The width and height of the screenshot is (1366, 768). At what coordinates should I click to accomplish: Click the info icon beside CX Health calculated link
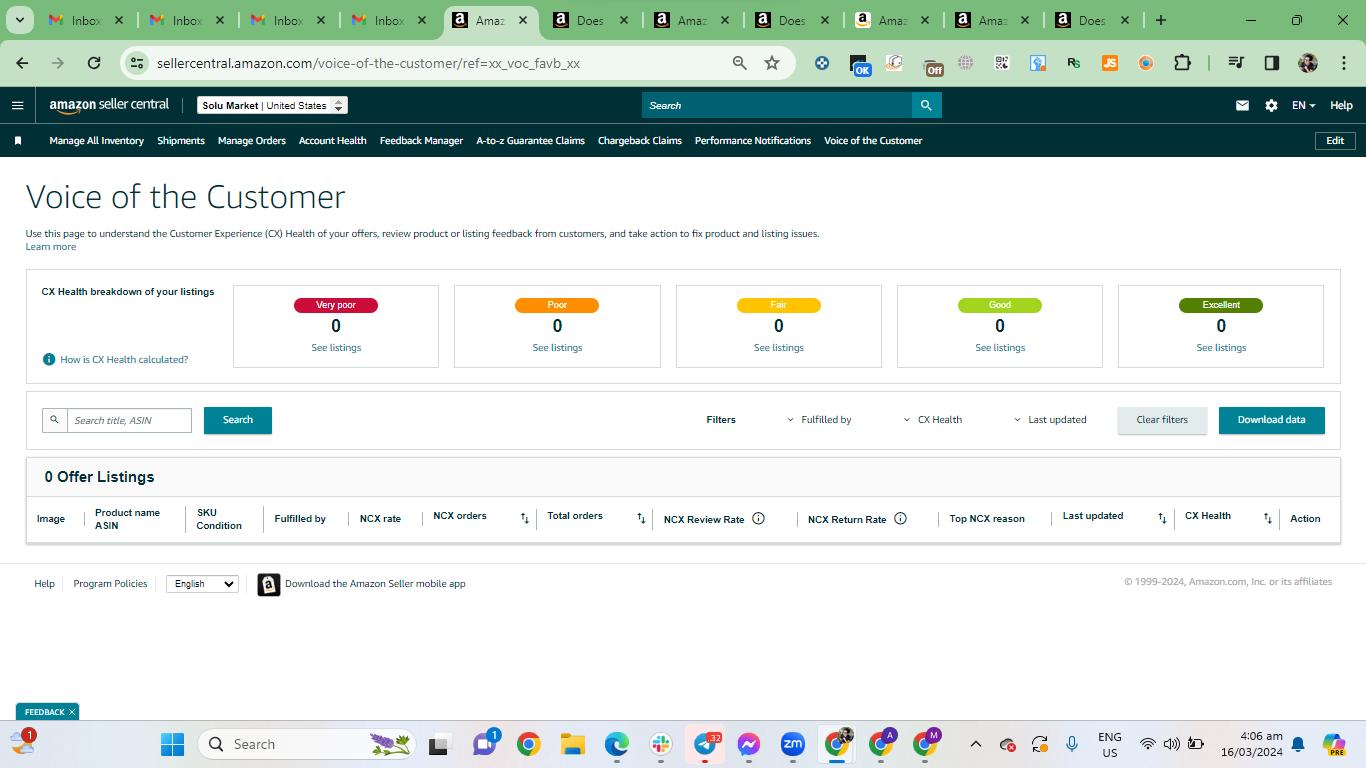pos(49,359)
